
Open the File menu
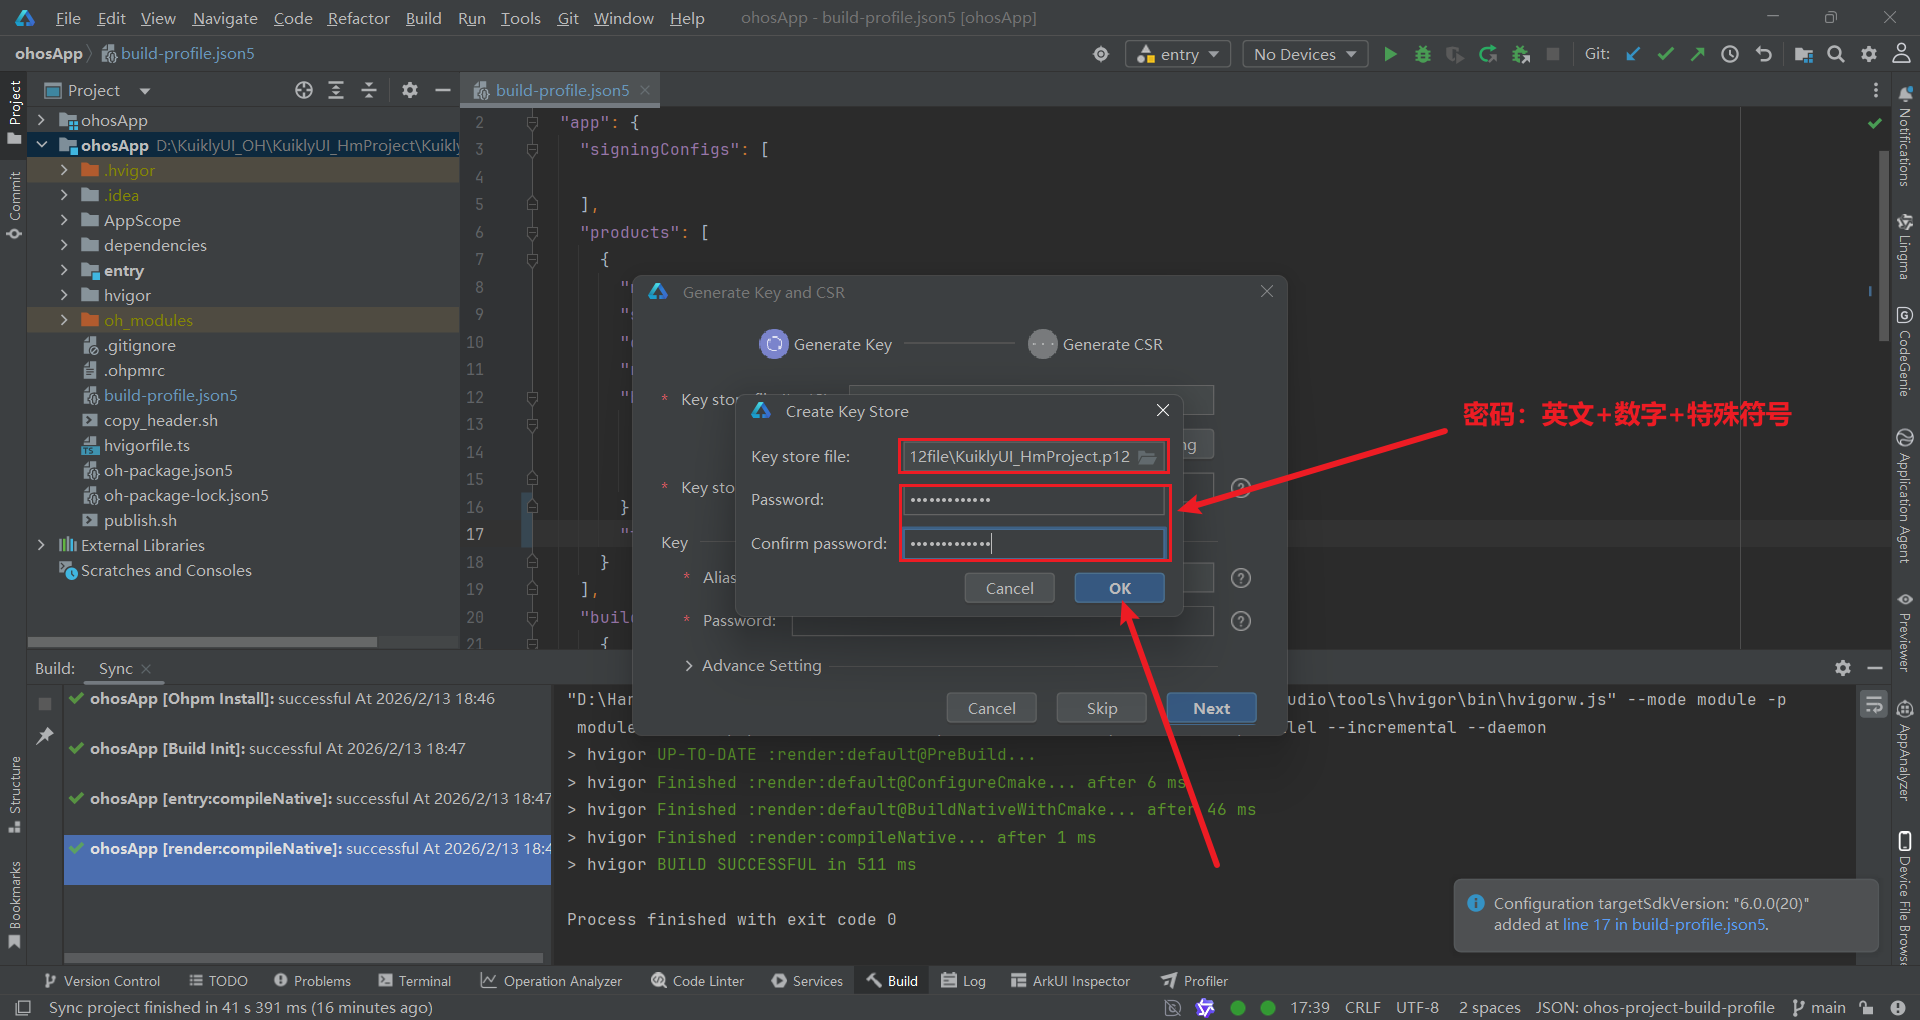point(68,18)
